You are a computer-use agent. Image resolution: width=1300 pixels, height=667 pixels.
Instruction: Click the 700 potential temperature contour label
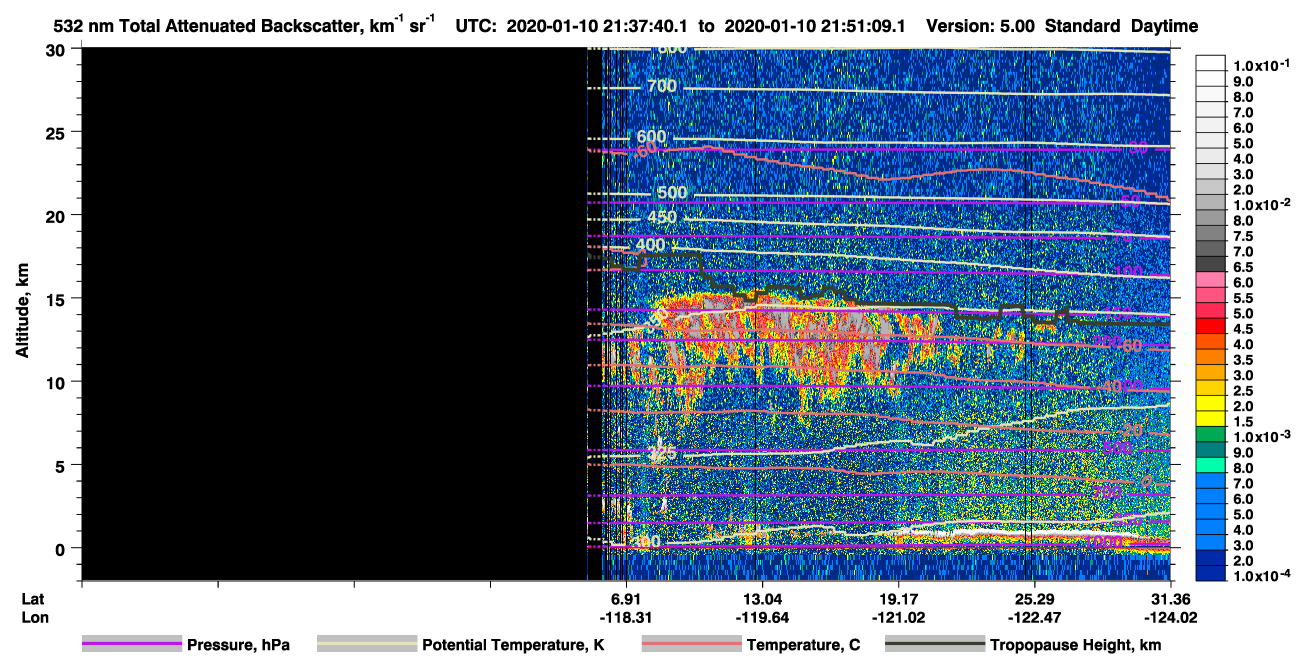[662, 87]
